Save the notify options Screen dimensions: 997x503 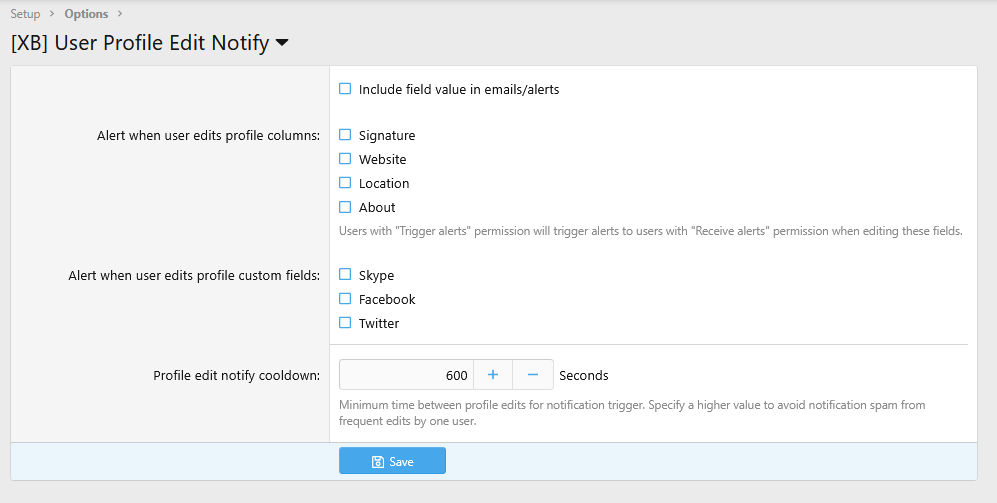click(x=392, y=461)
